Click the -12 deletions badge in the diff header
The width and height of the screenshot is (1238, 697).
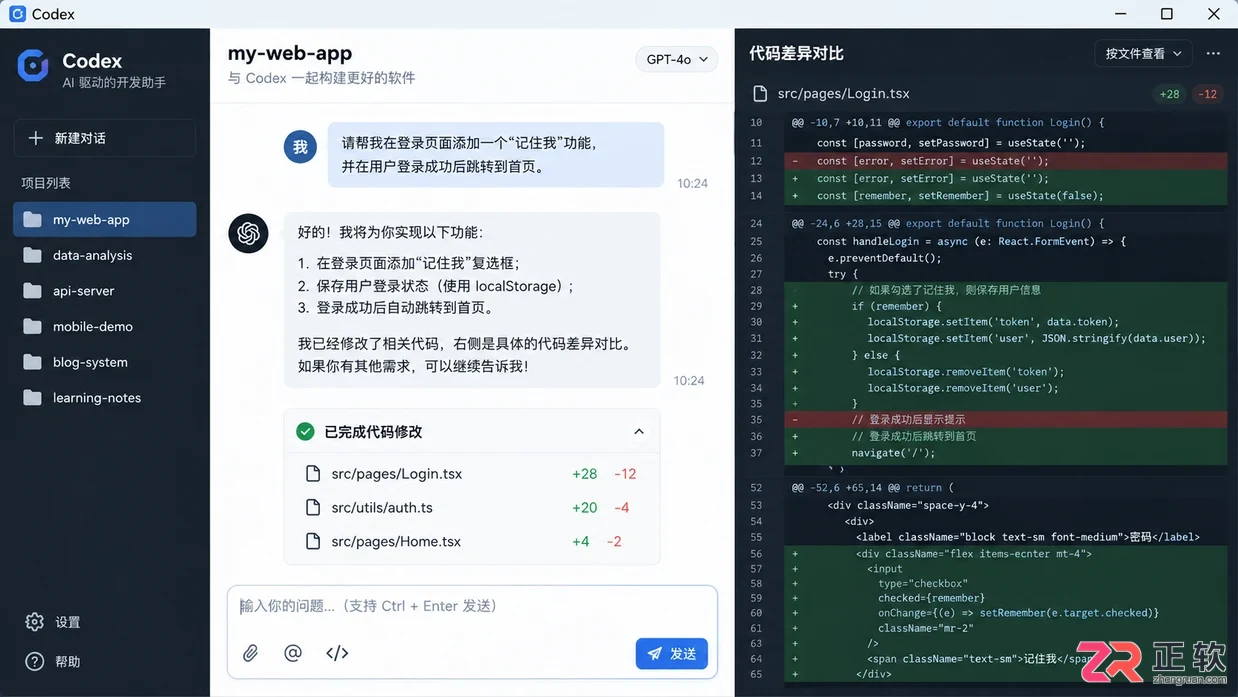pyautogui.click(x=1208, y=94)
